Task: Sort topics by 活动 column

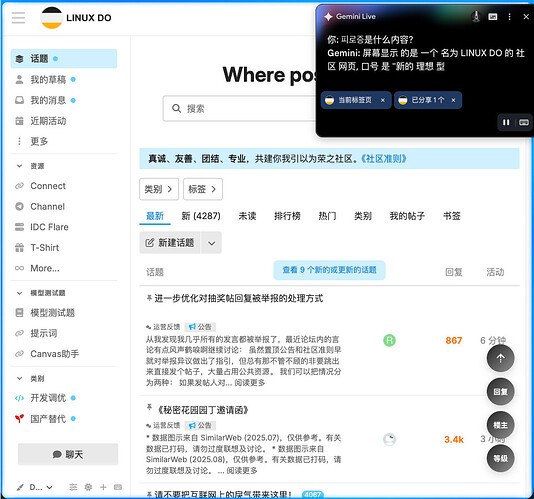Action: 495,272
